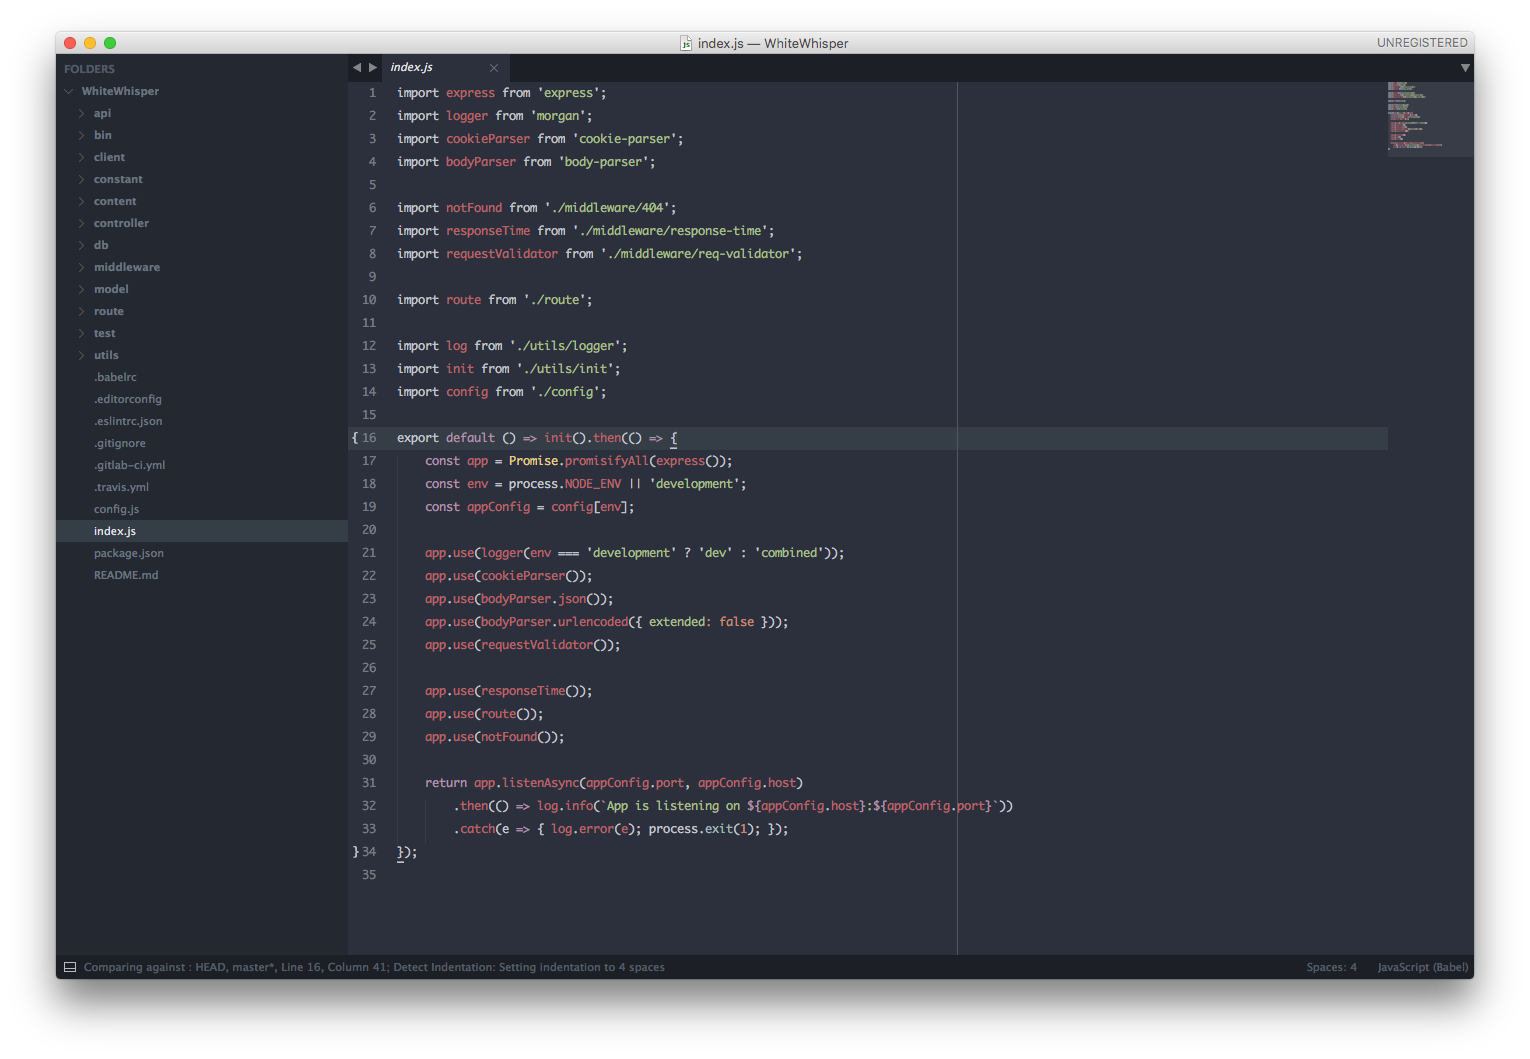
Task: Click the forward navigation arrow in tab bar
Action: click(373, 68)
